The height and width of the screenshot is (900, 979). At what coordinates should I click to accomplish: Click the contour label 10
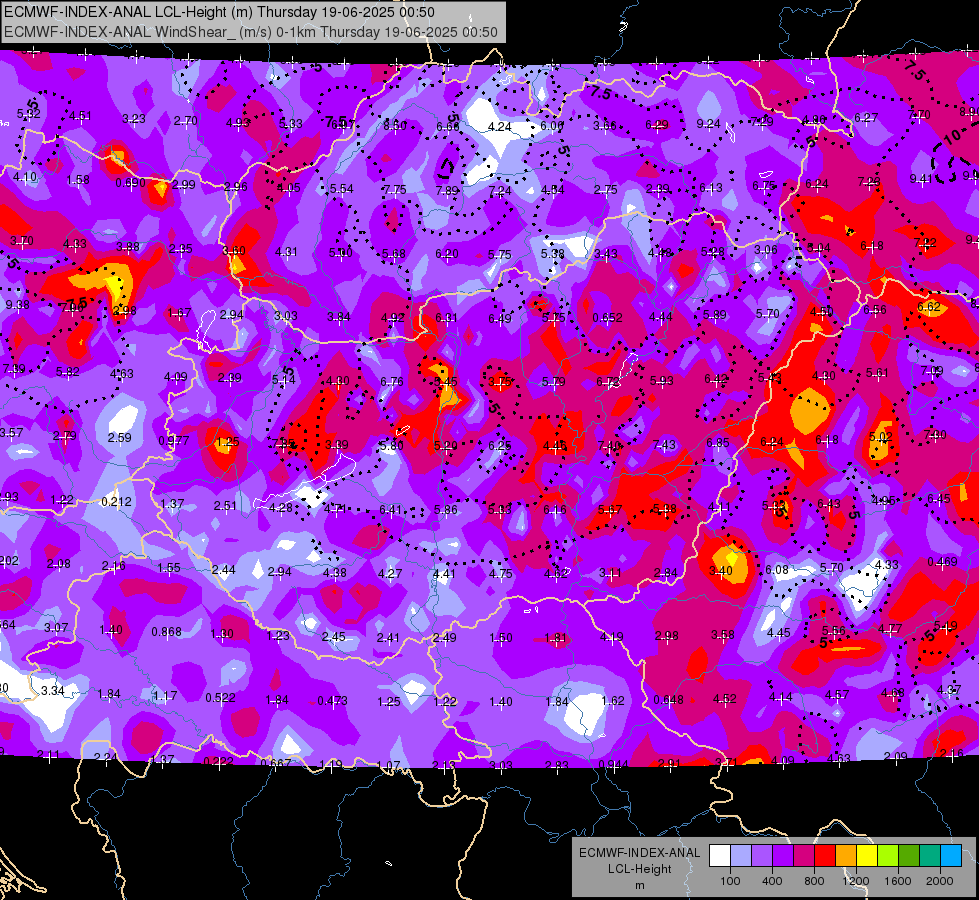click(x=953, y=136)
